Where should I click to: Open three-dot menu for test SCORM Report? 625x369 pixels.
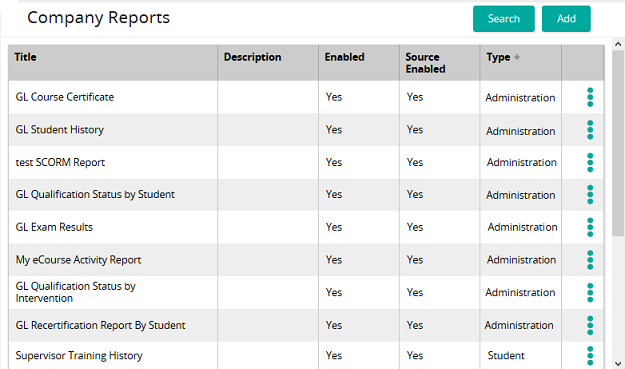[x=590, y=163]
